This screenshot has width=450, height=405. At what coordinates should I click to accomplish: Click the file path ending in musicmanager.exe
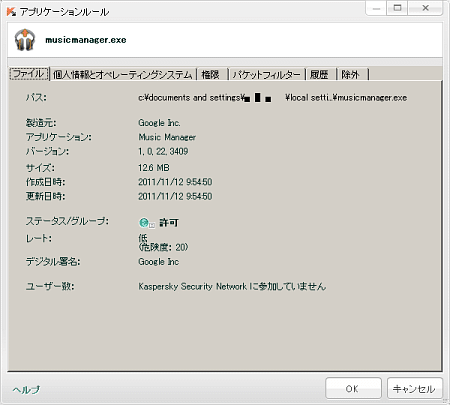(x=272, y=98)
